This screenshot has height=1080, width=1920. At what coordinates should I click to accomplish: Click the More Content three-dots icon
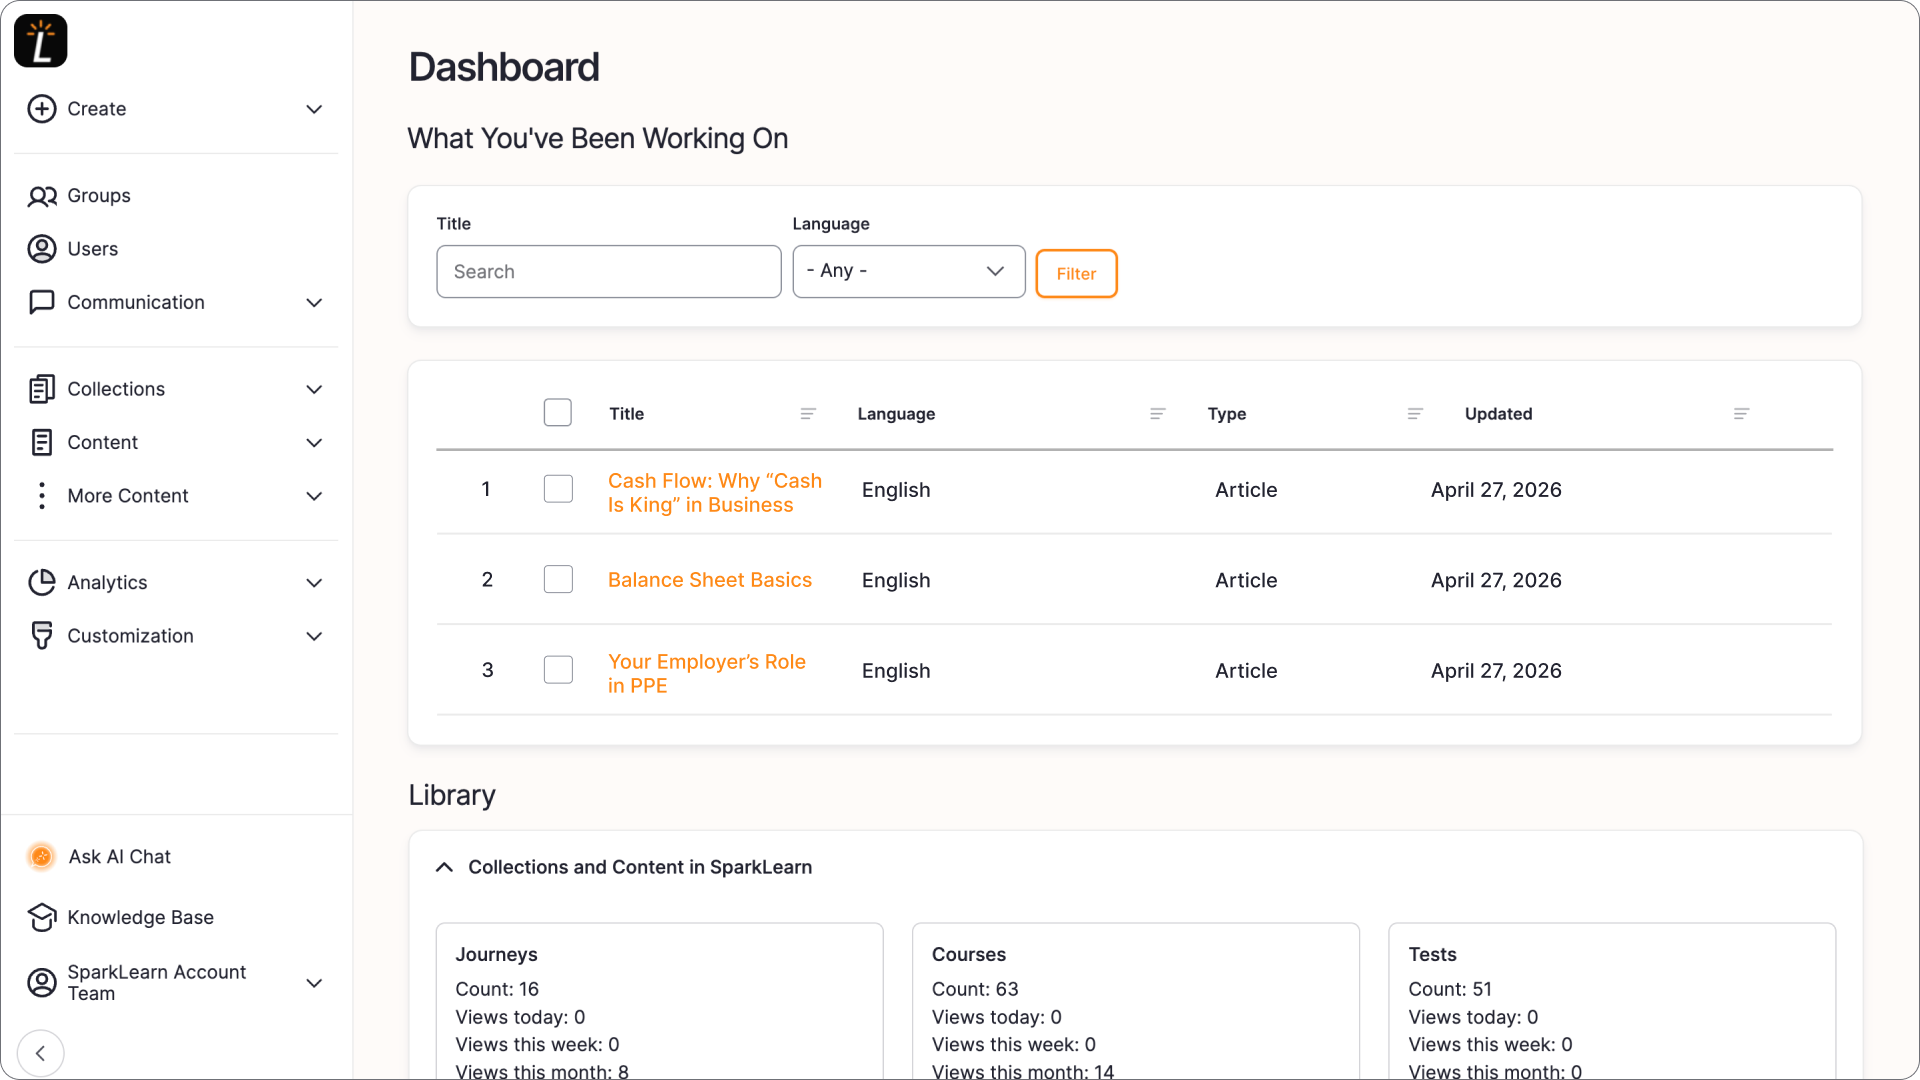point(42,496)
